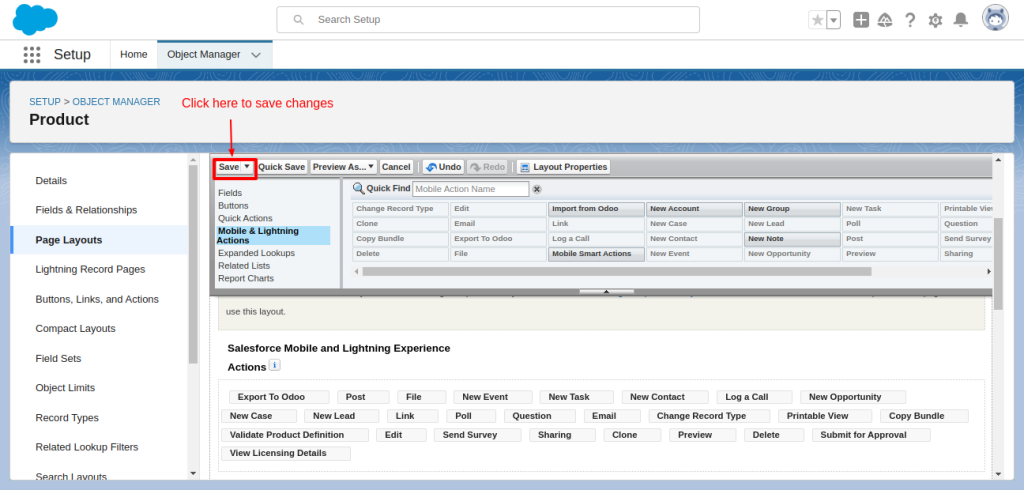
Task: Open the Setup gear icon
Action: [x=935, y=20]
